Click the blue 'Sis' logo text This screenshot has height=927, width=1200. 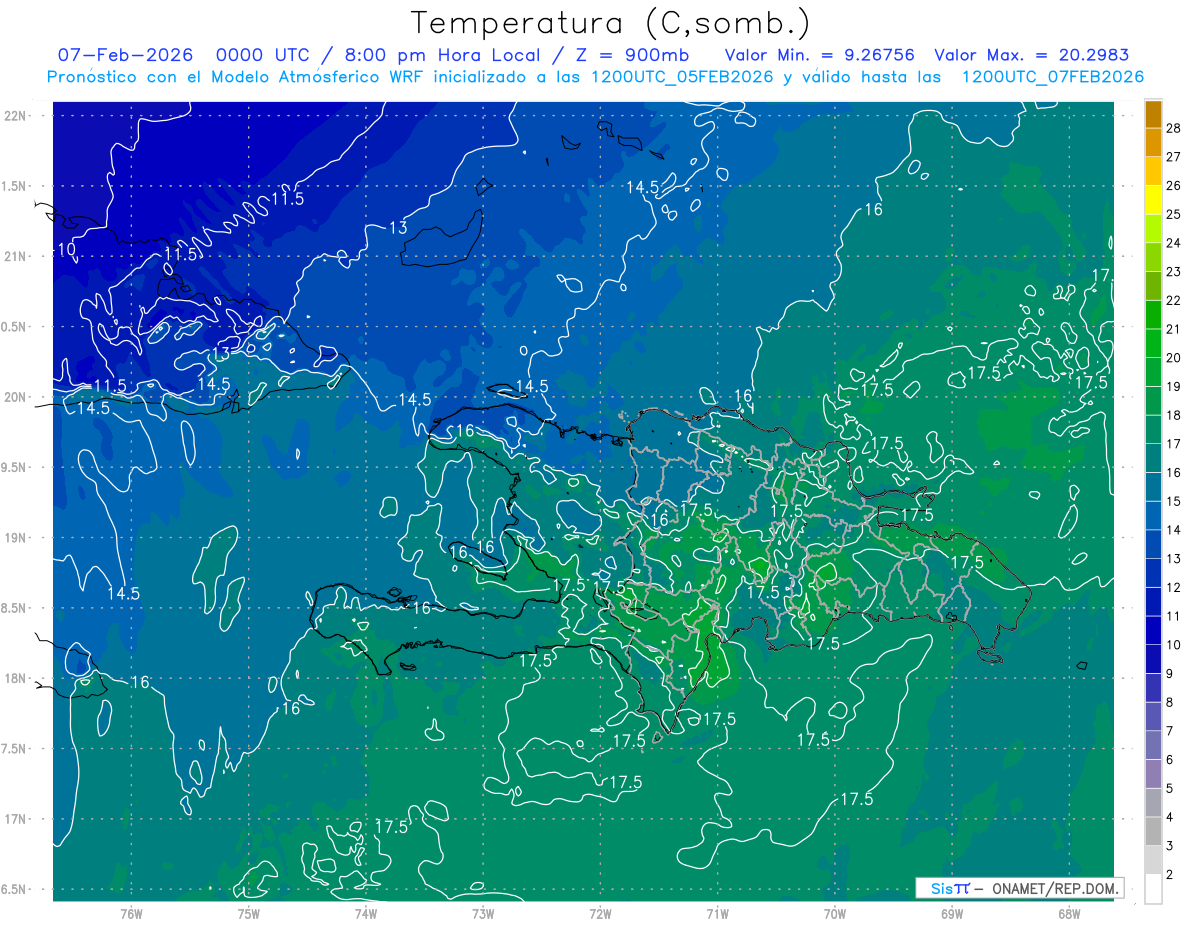[940, 888]
